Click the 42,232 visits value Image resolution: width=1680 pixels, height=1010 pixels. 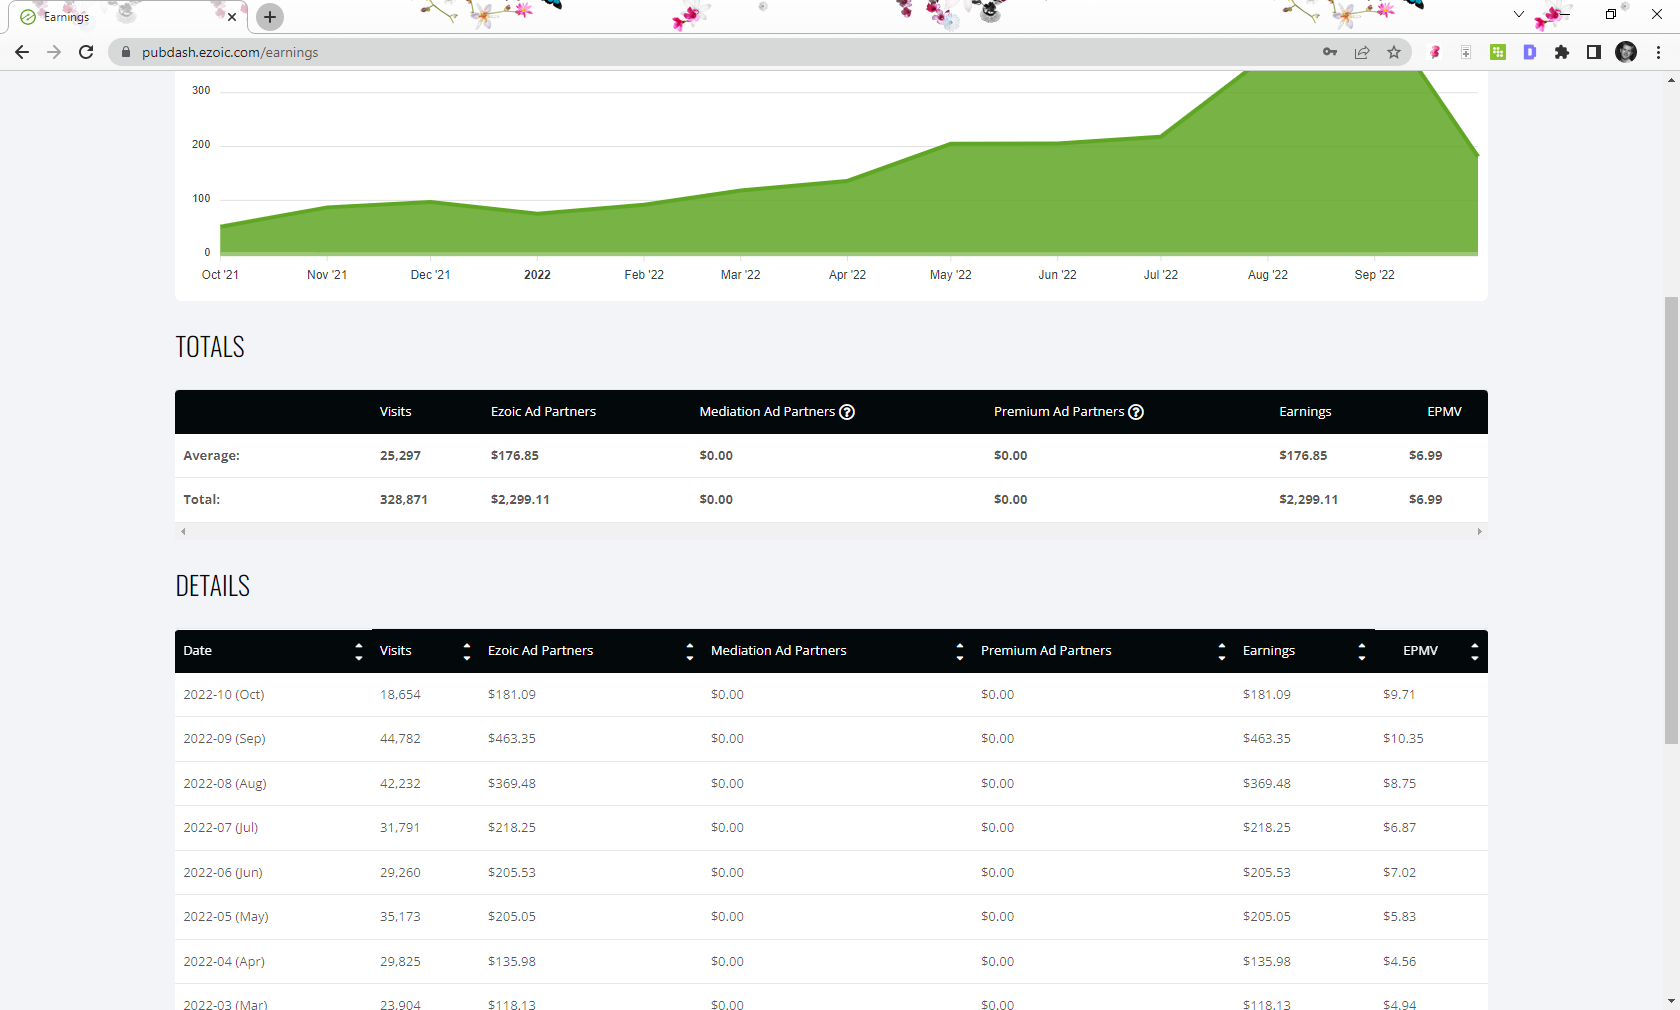coord(400,784)
